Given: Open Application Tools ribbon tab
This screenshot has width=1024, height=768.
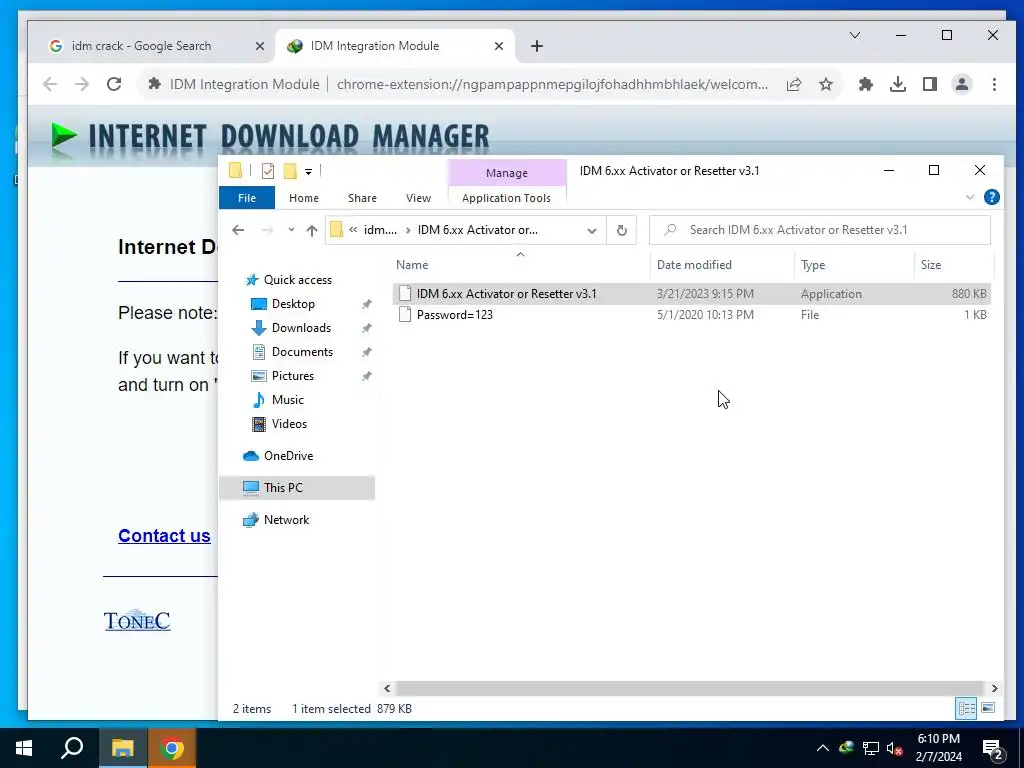Looking at the screenshot, I should tap(506, 198).
